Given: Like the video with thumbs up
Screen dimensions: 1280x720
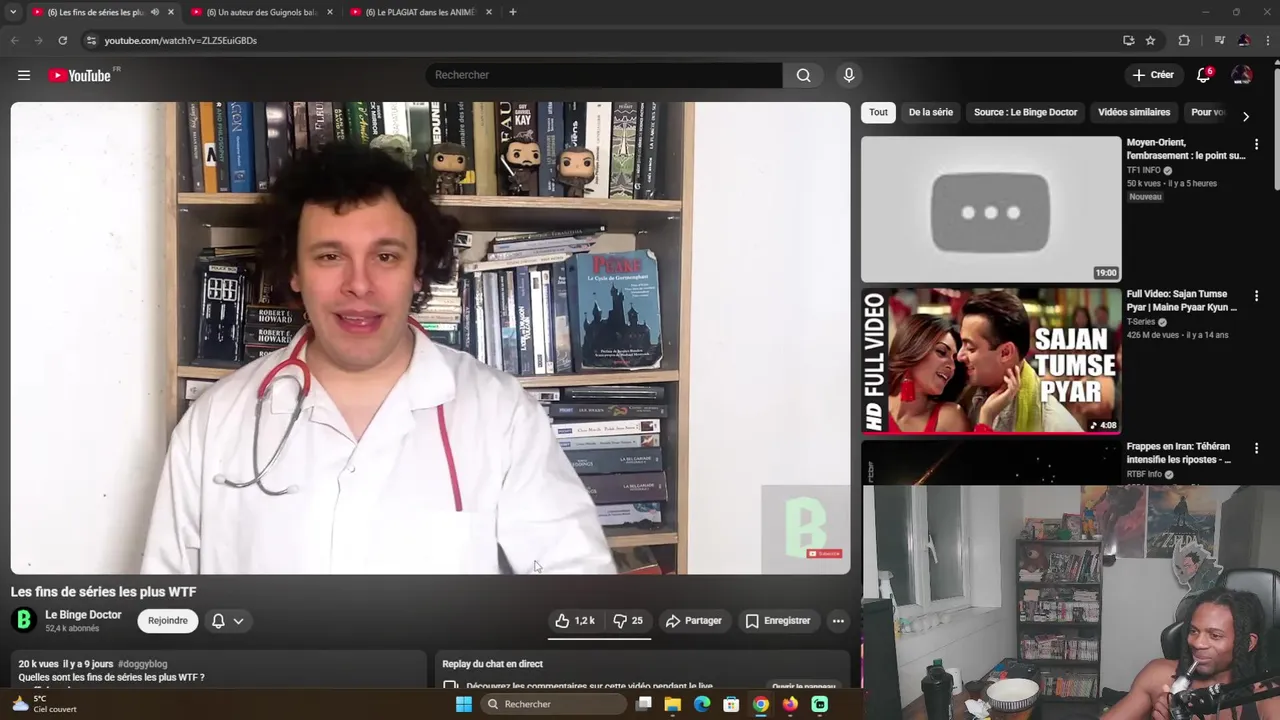Looking at the screenshot, I should tap(575, 621).
